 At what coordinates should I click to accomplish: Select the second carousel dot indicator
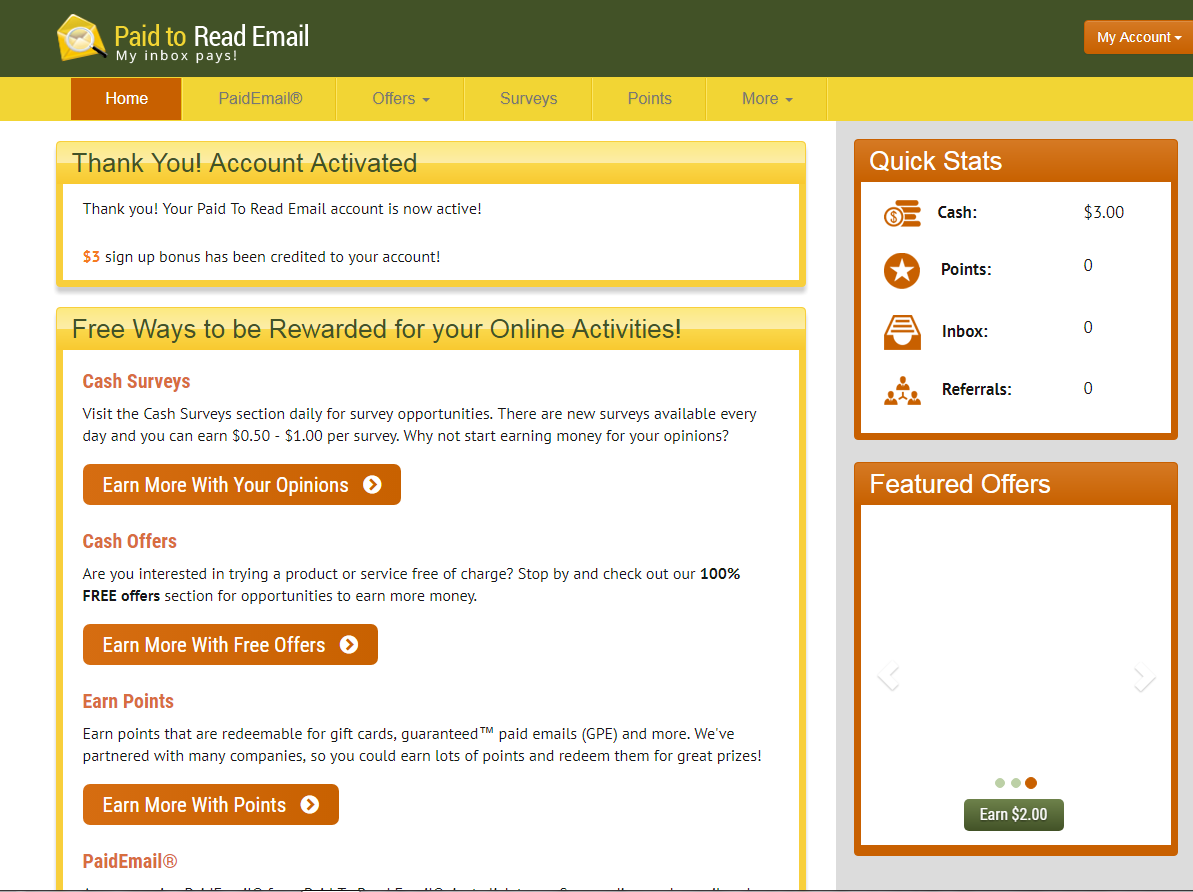[x=1016, y=782]
